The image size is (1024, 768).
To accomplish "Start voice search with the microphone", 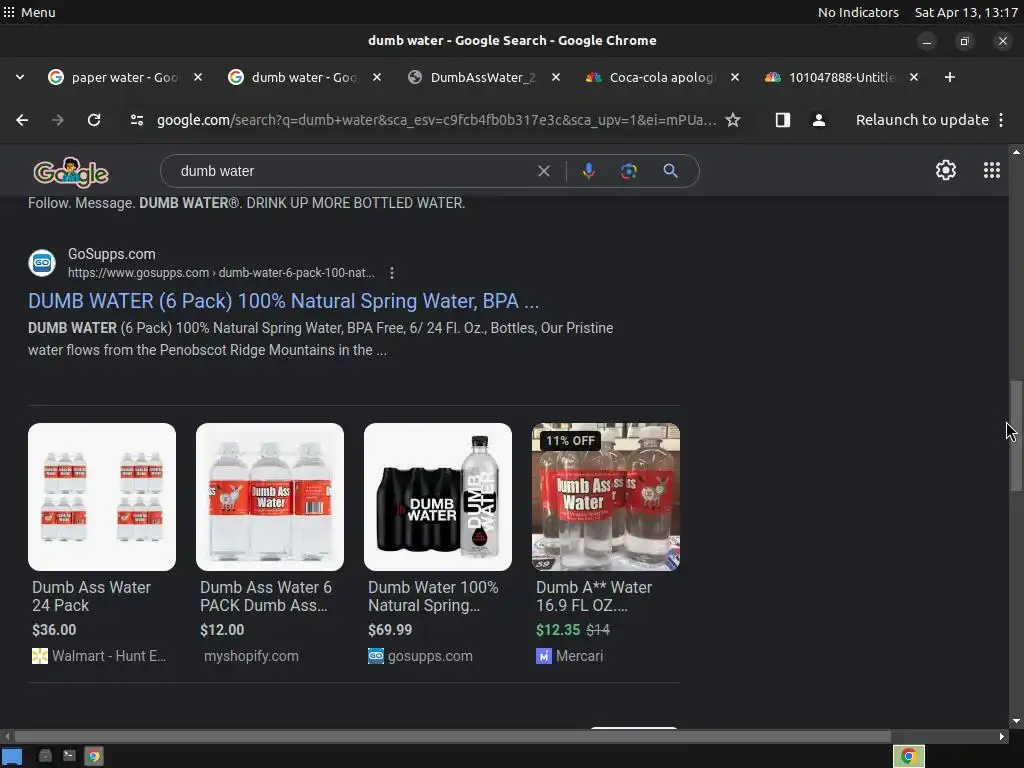I will pos(588,171).
